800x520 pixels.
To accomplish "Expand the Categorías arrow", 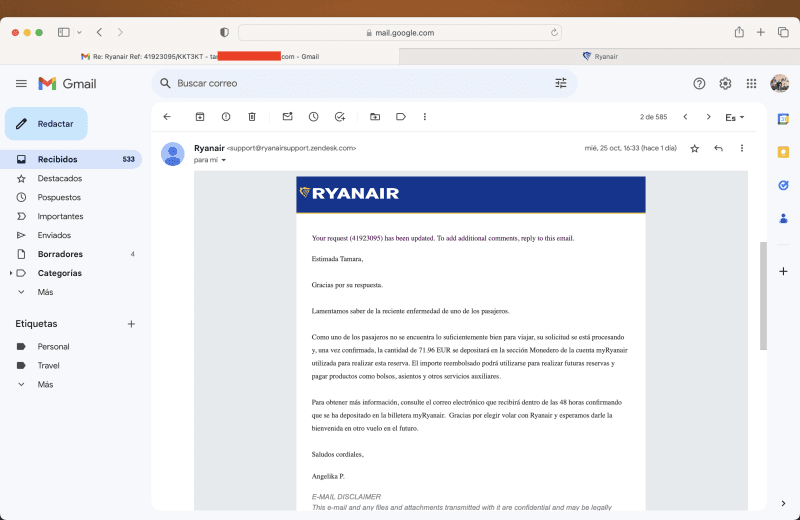I will (x=10, y=273).
